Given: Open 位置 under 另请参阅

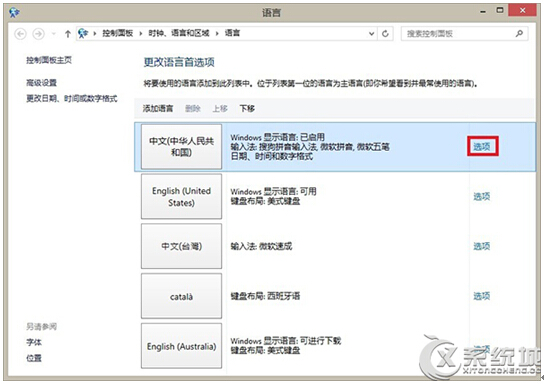Looking at the screenshot, I should click(34, 358).
